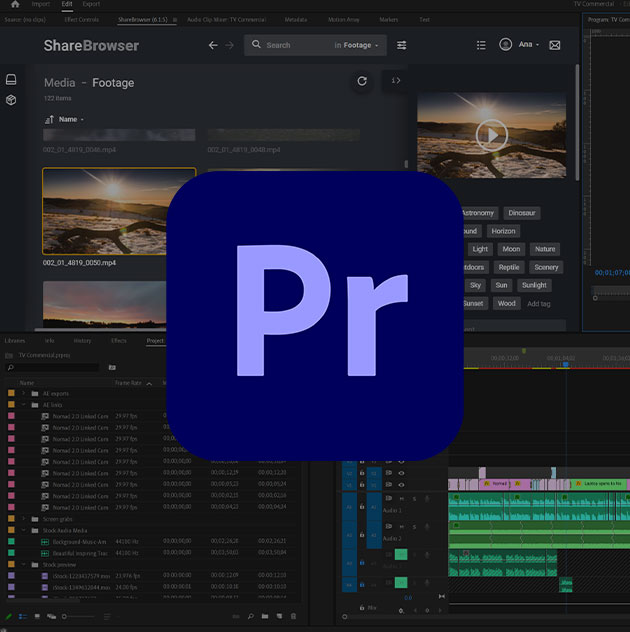
Task: Toggle sync lock on Audio 2 track
Action: [x=389, y=527]
